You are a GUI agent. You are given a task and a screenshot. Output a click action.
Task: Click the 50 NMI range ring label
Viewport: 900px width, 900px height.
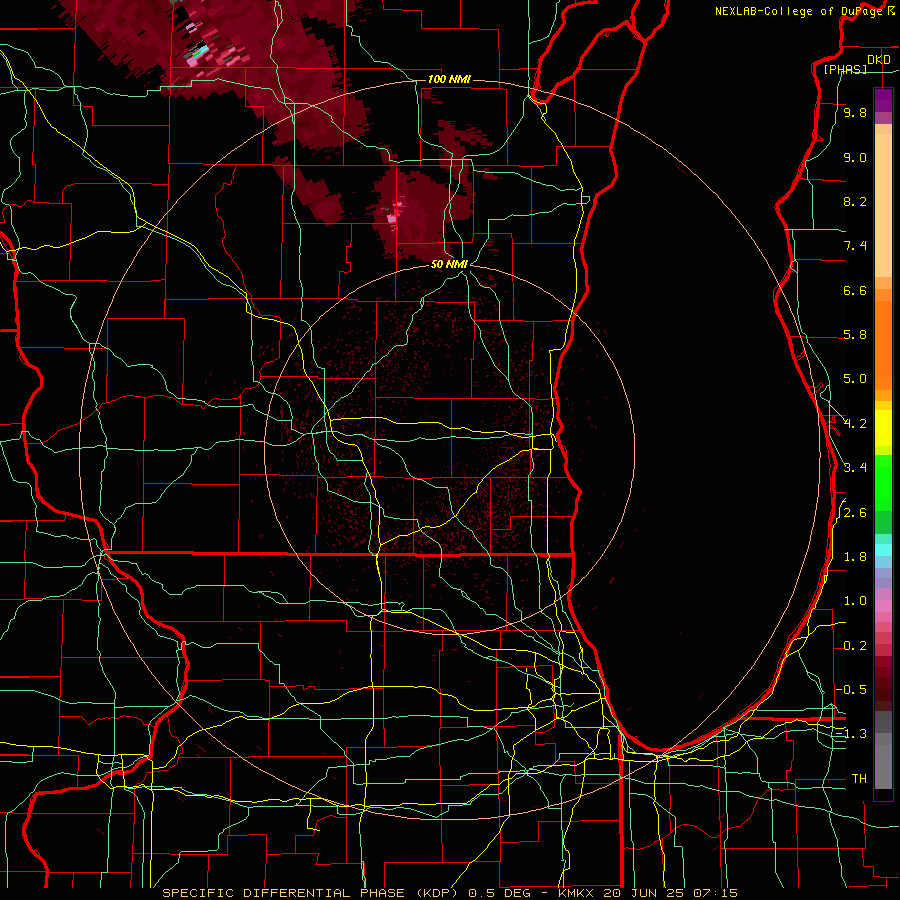[x=449, y=264]
